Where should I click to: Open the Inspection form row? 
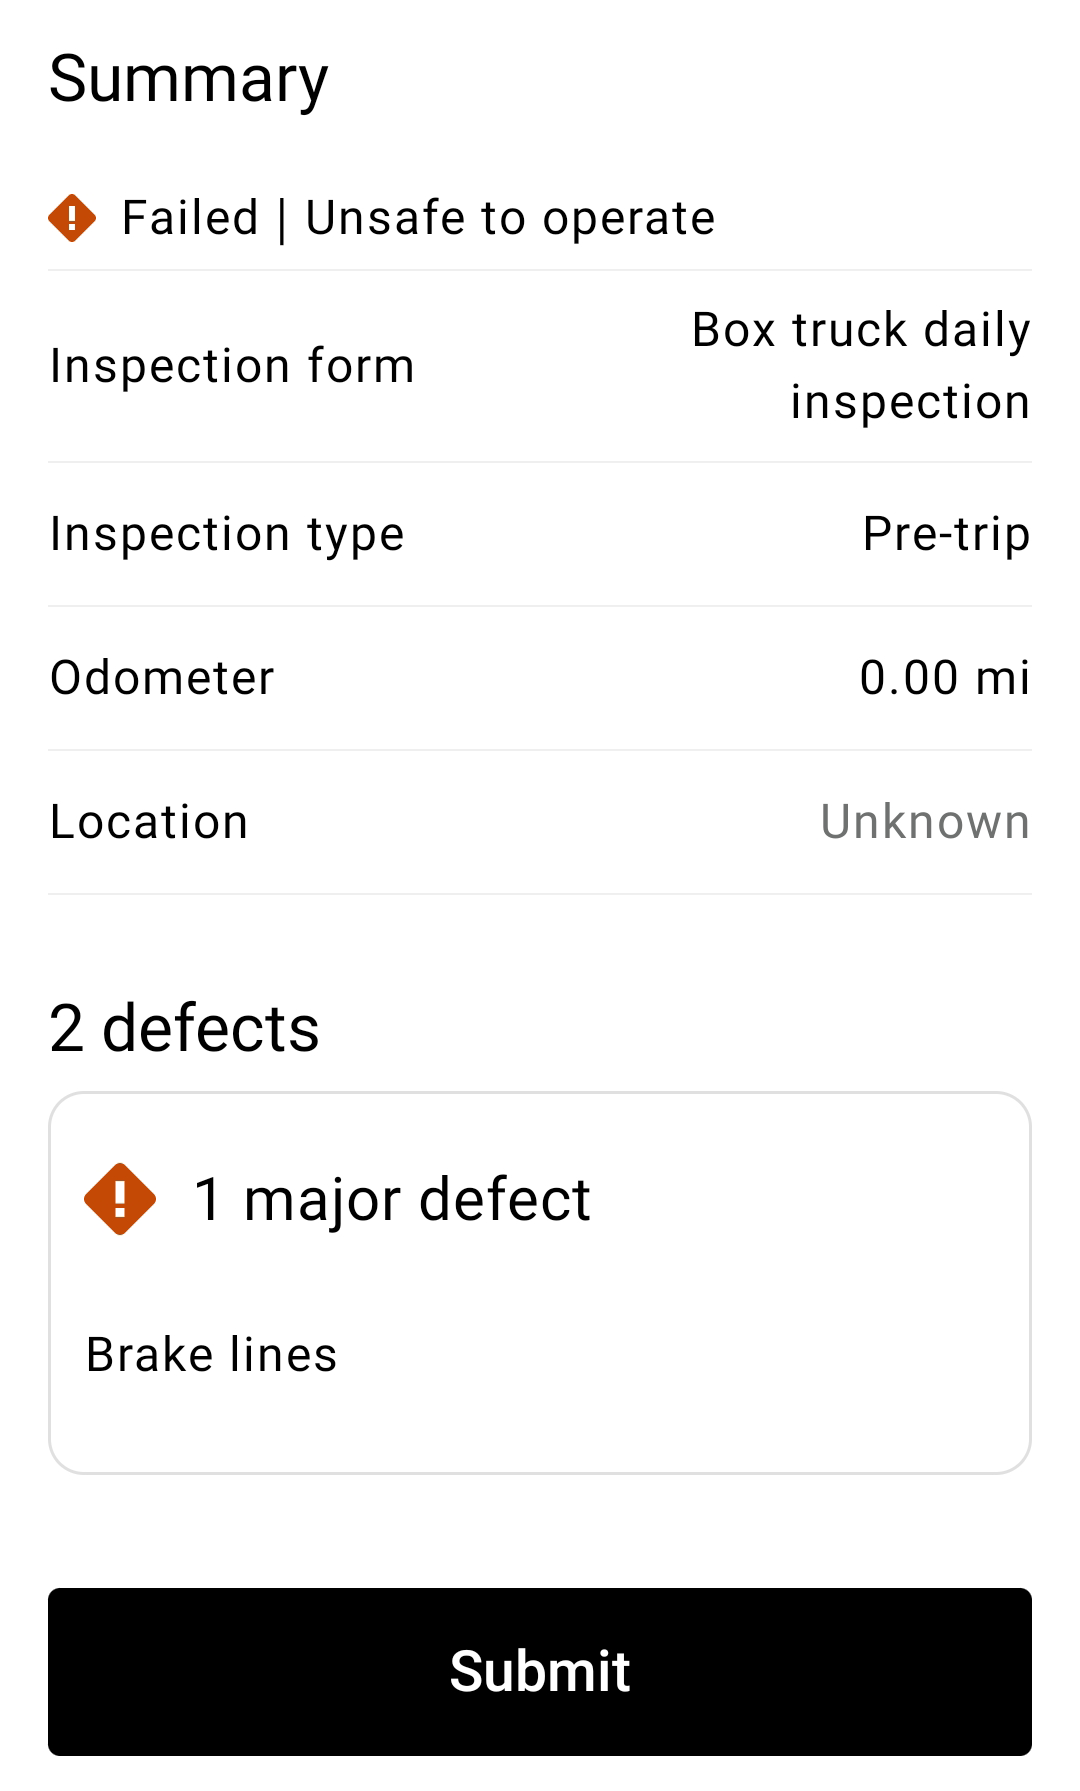(x=540, y=366)
